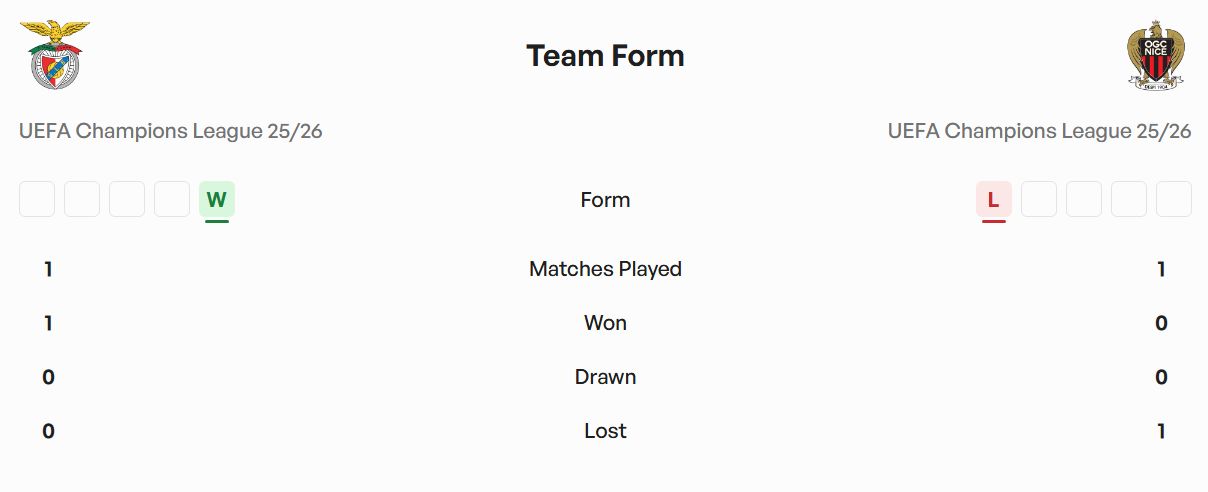Click Benfica's leftmost empty form box

[37, 200]
